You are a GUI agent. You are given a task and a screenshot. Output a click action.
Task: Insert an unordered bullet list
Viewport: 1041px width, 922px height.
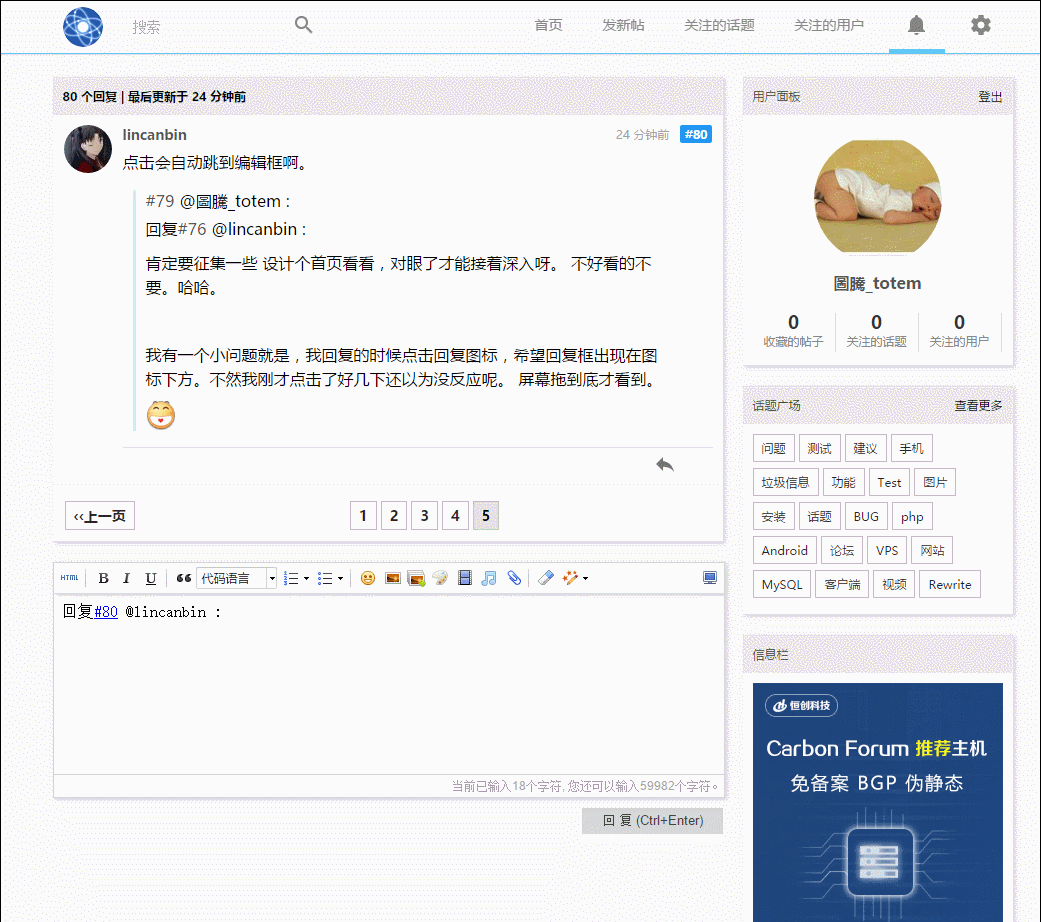(x=325, y=578)
